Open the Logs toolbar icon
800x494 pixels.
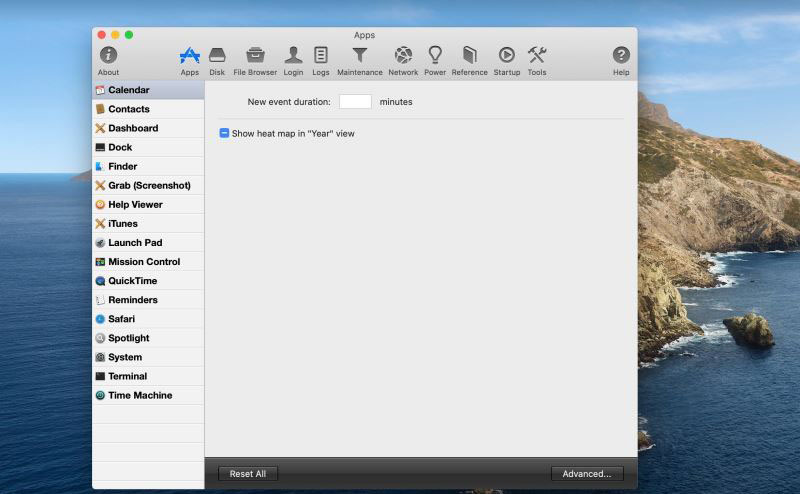pos(320,56)
